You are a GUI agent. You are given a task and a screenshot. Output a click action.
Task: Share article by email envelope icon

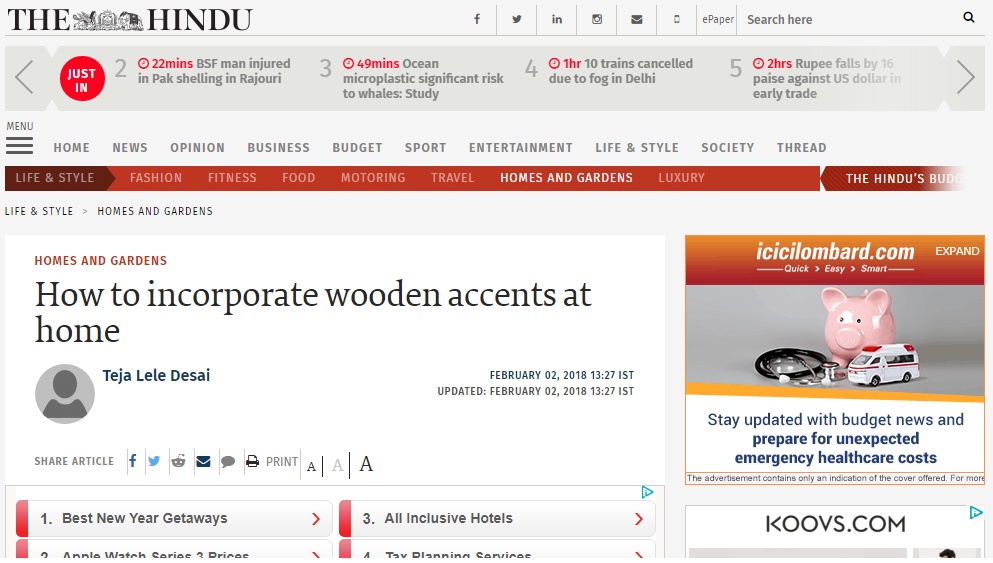(x=203, y=462)
